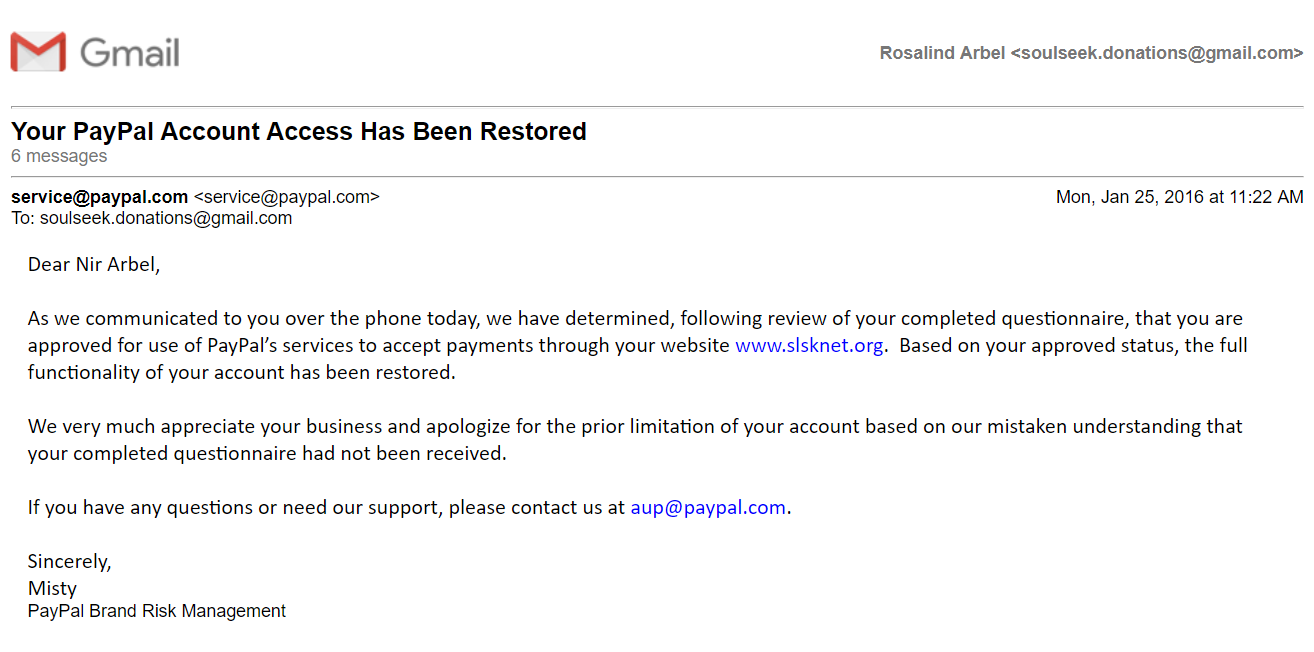Click the sender address in angle brackets
This screenshot has height=652, width=1314.
point(286,197)
